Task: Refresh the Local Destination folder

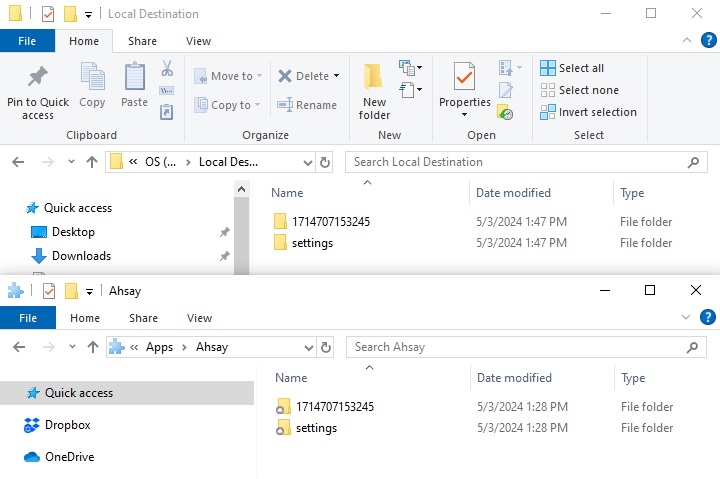Action: pos(325,163)
